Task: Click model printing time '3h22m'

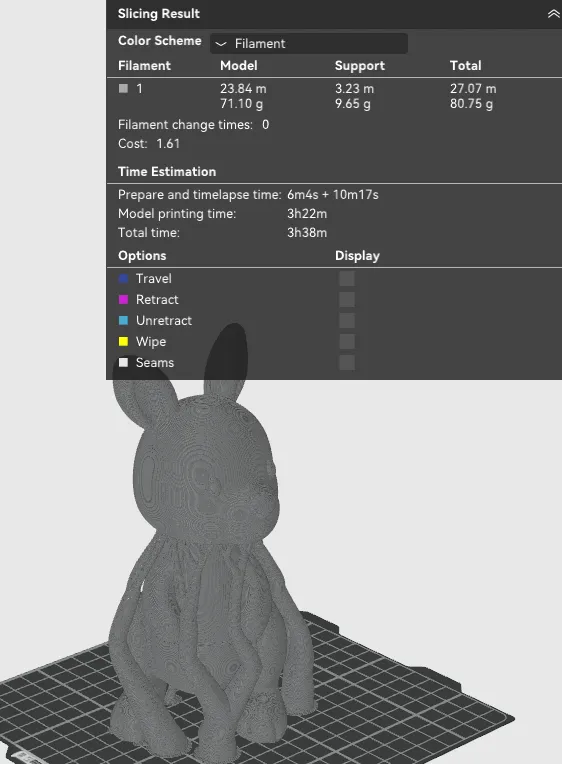Action: tap(307, 213)
